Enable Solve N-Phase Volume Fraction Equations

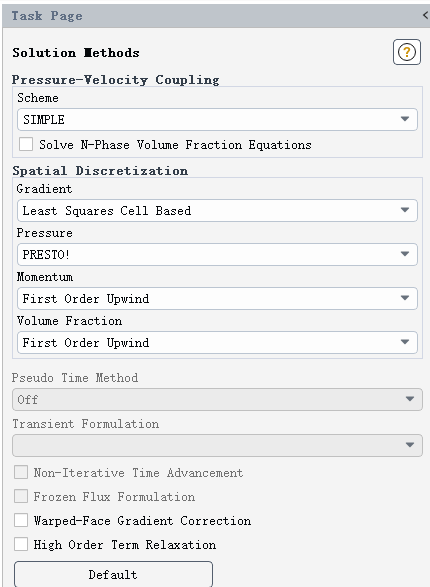(26, 144)
